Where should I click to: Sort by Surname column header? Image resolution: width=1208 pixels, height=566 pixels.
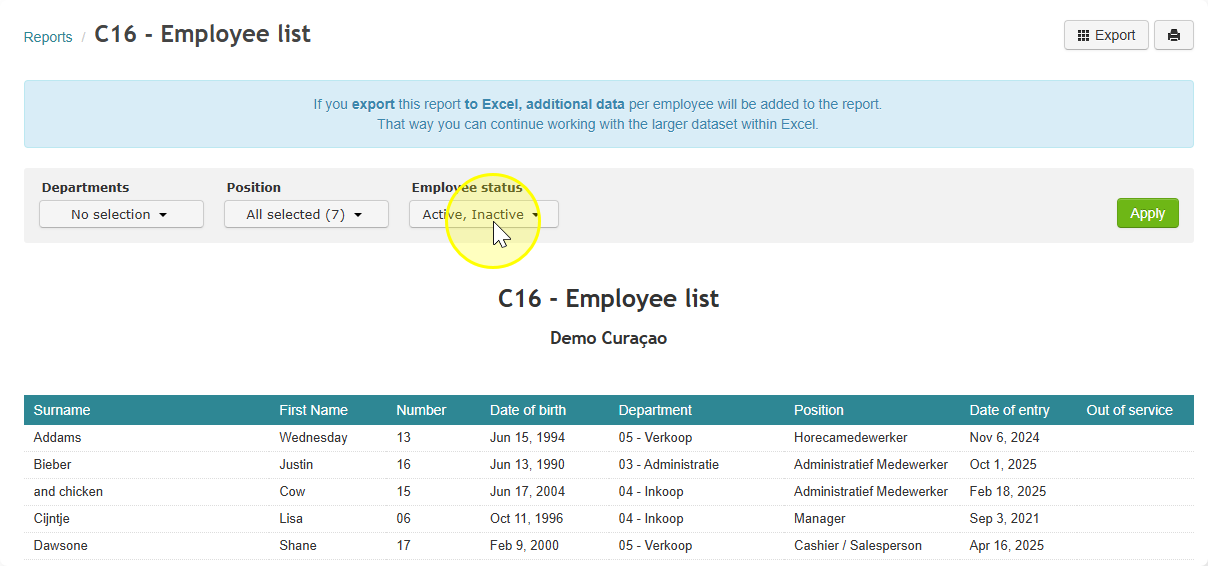(62, 410)
